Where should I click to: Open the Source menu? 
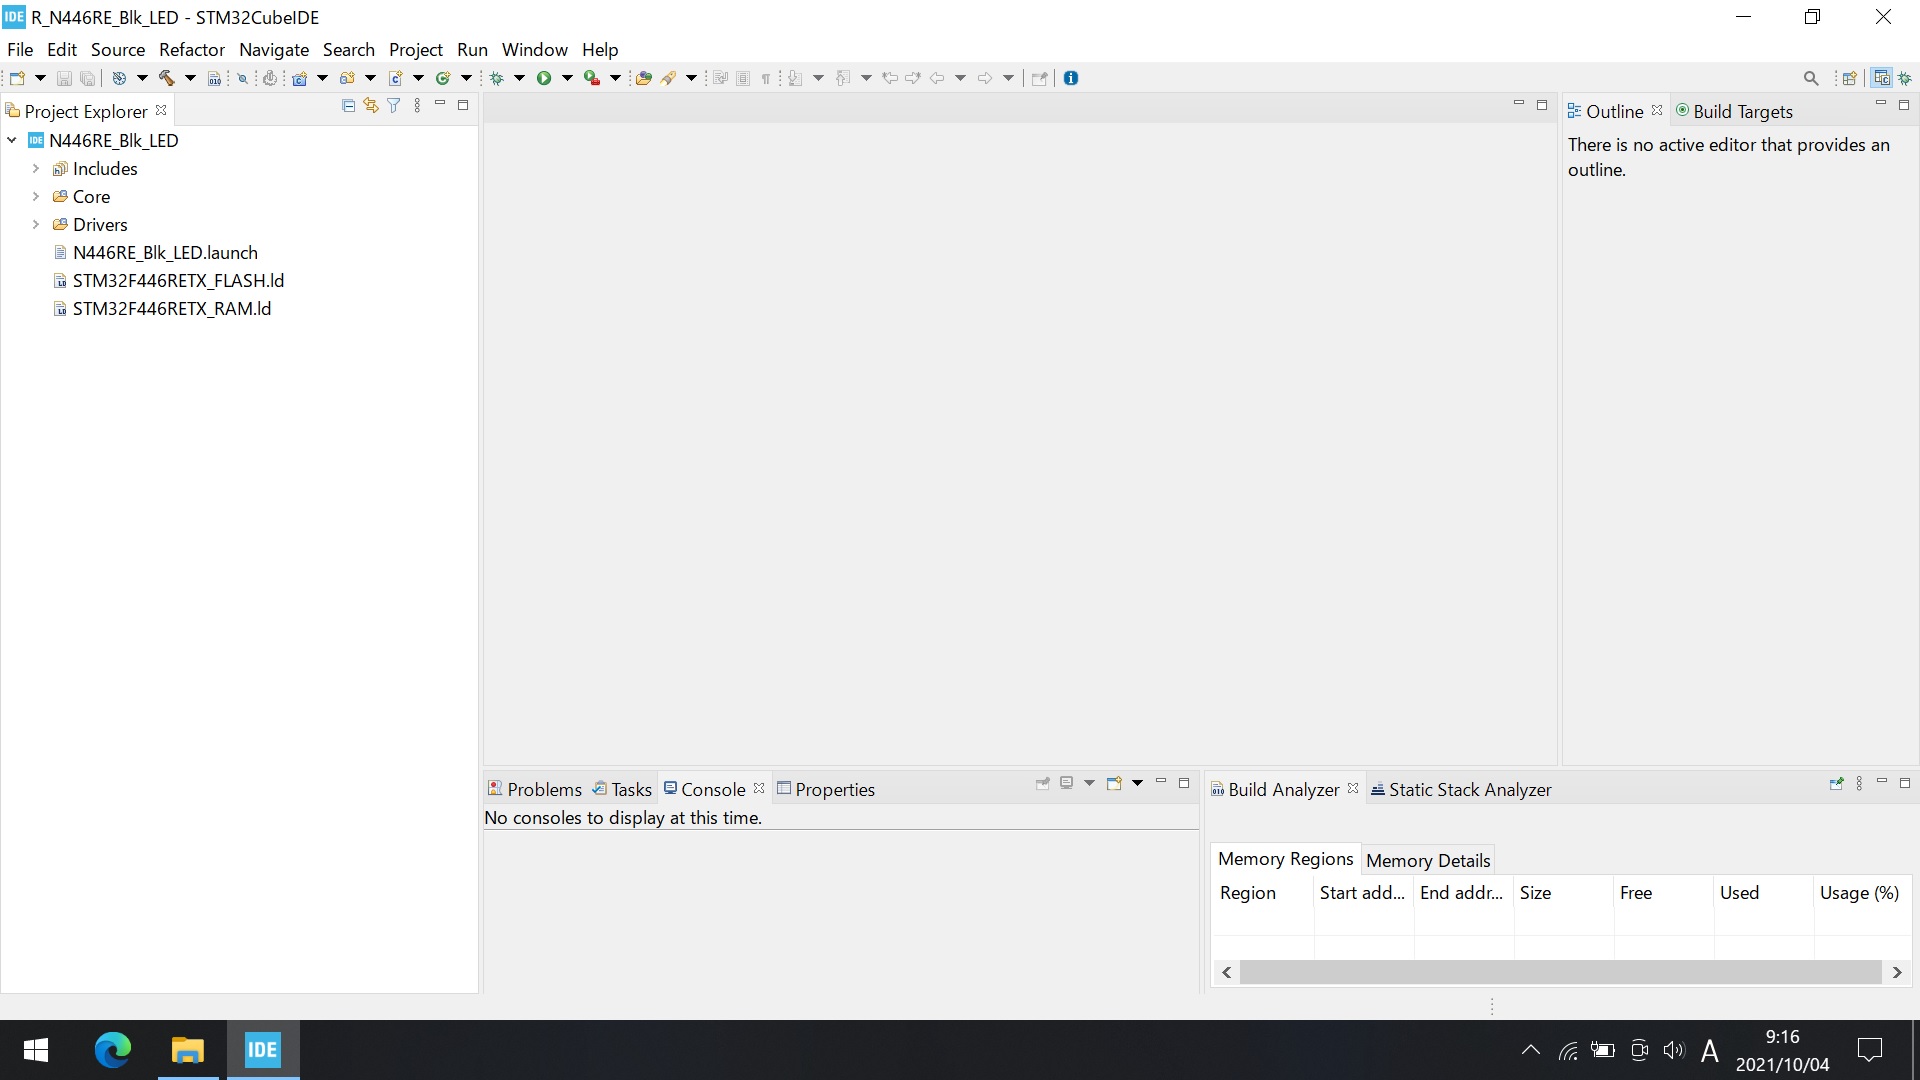click(x=118, y=49)
